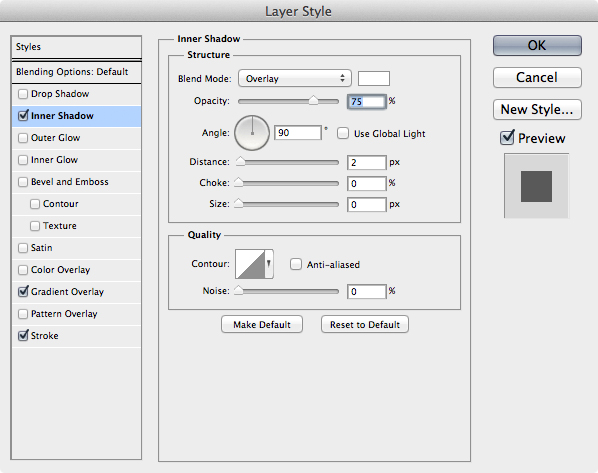Click the Distance slider handle

[241, 161]
